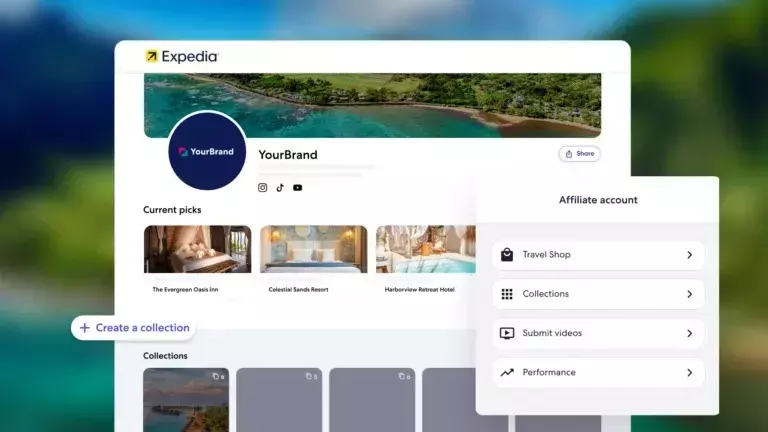Click the Collections grid icon
This screenshot has height=432, width=768.
507,294
